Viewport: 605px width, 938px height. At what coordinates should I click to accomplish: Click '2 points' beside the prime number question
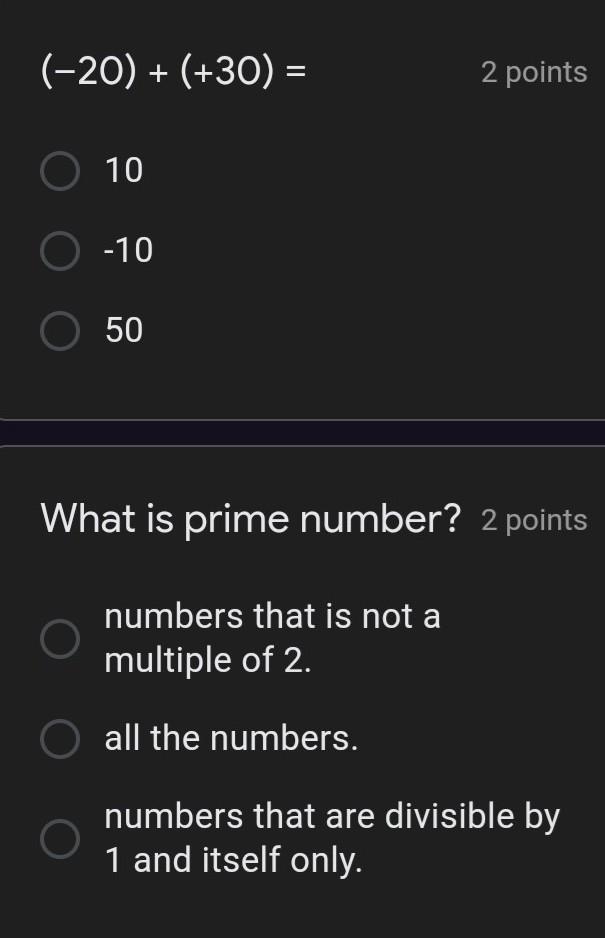coord(534,520)
